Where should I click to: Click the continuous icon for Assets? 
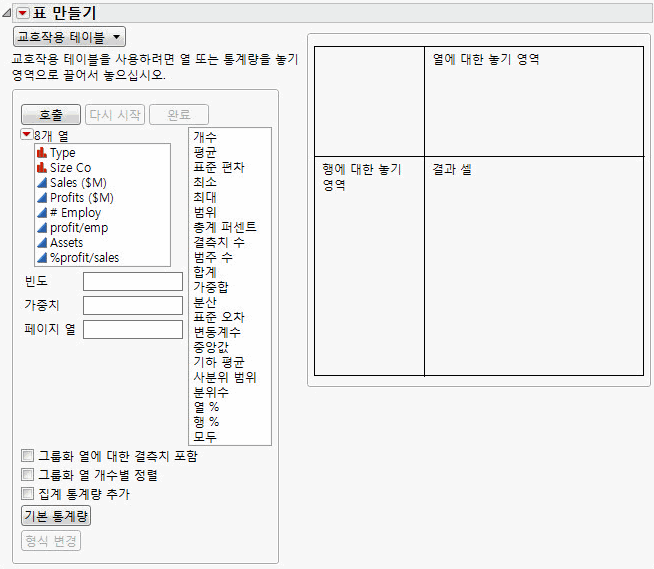coord(42,243)
